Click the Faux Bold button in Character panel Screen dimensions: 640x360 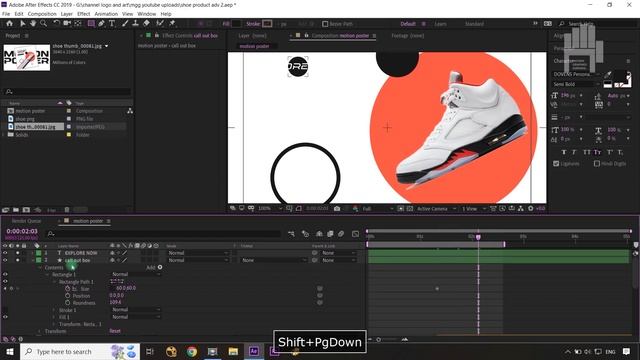[x=564, y=152]
